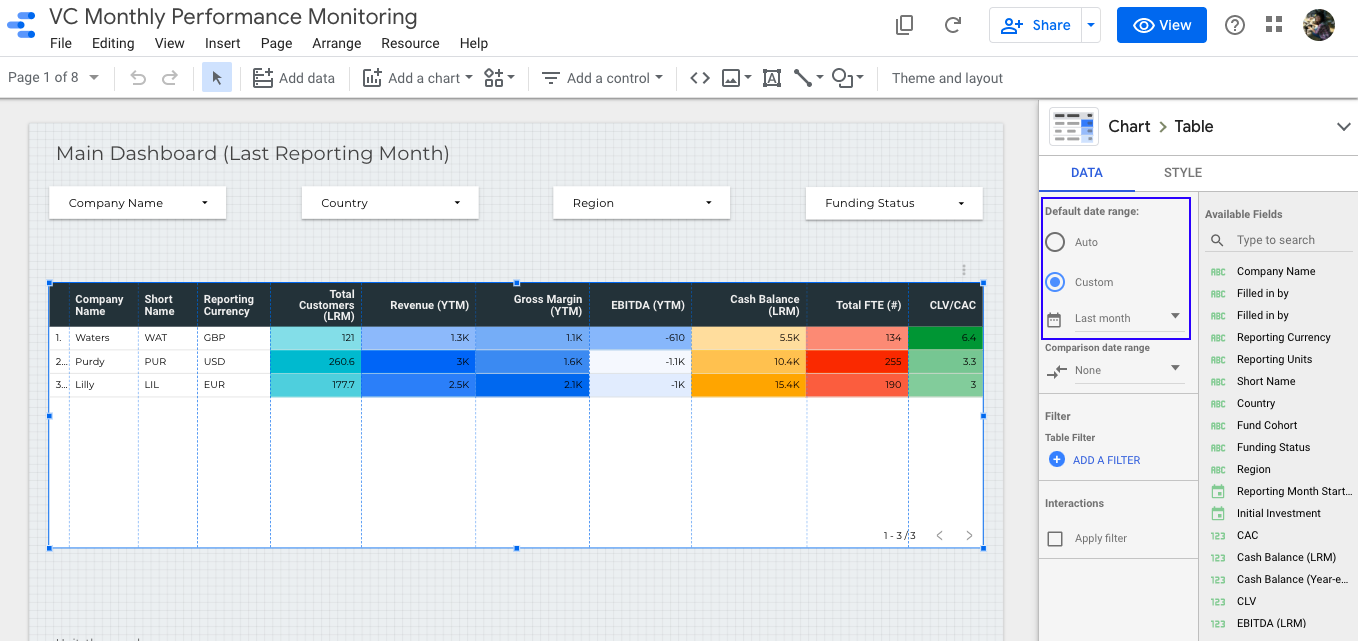Click the undo arrow icon
Screen dimensions: 1358x641
point(138,78)
